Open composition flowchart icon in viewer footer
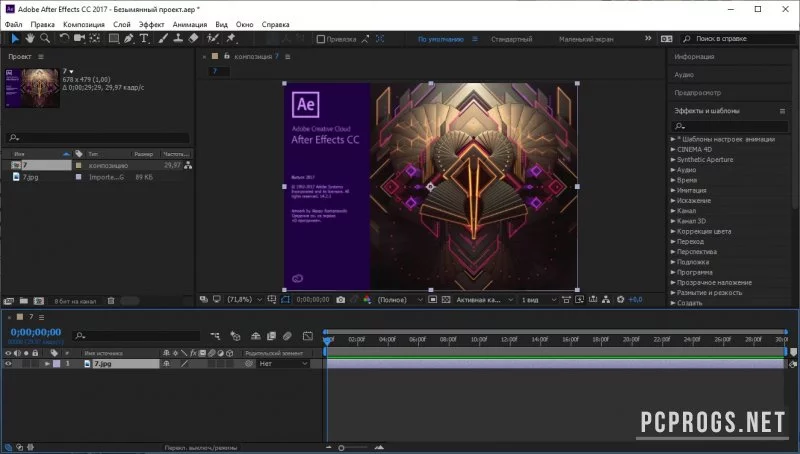The height and width of the screenshot is (454, 800). click(606, 300)
